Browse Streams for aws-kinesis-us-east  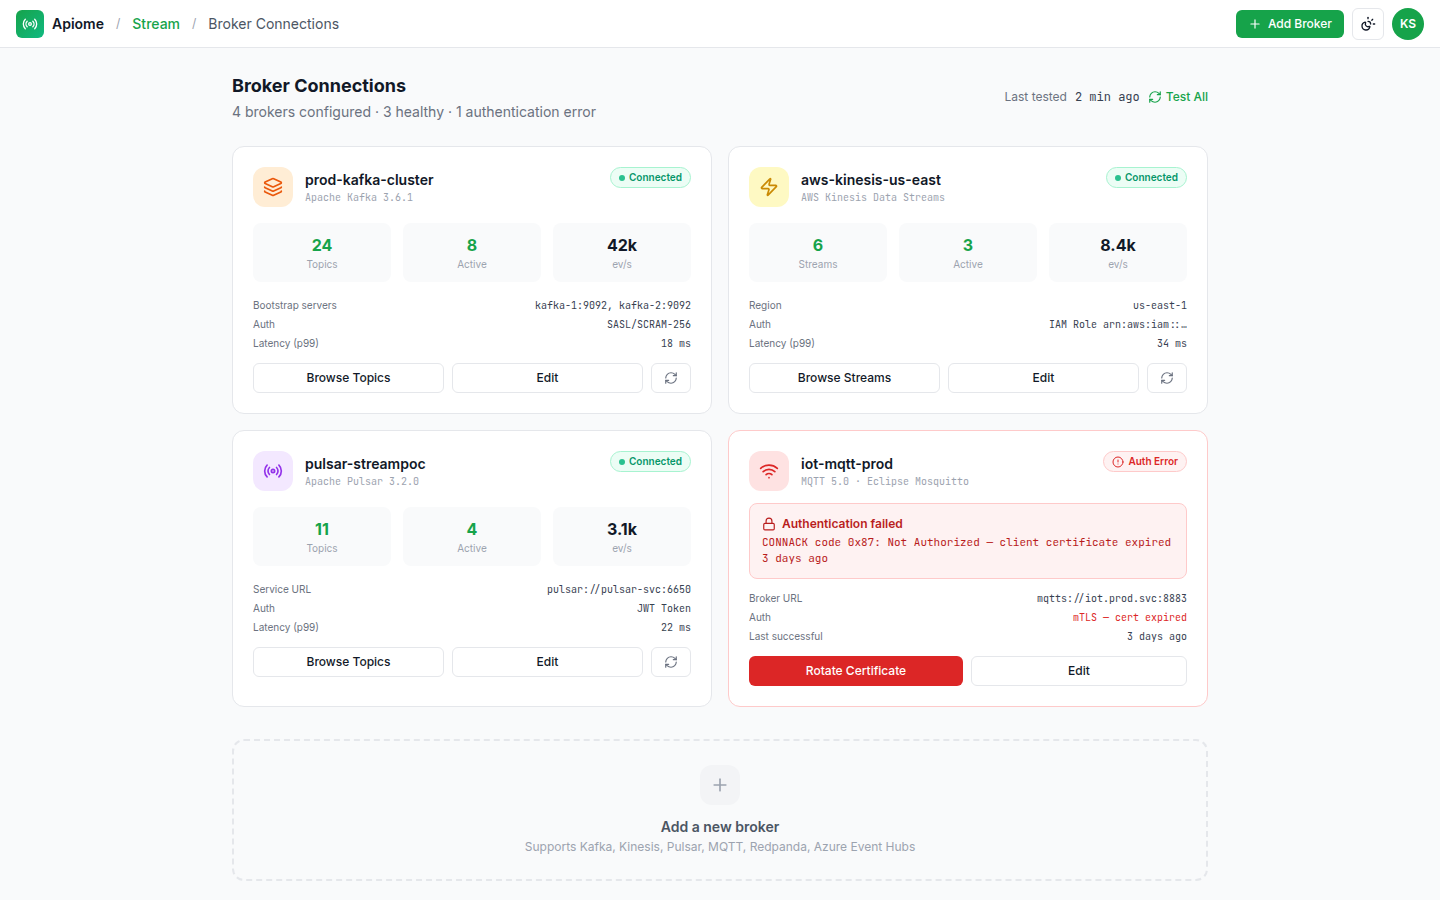(844, 378)
